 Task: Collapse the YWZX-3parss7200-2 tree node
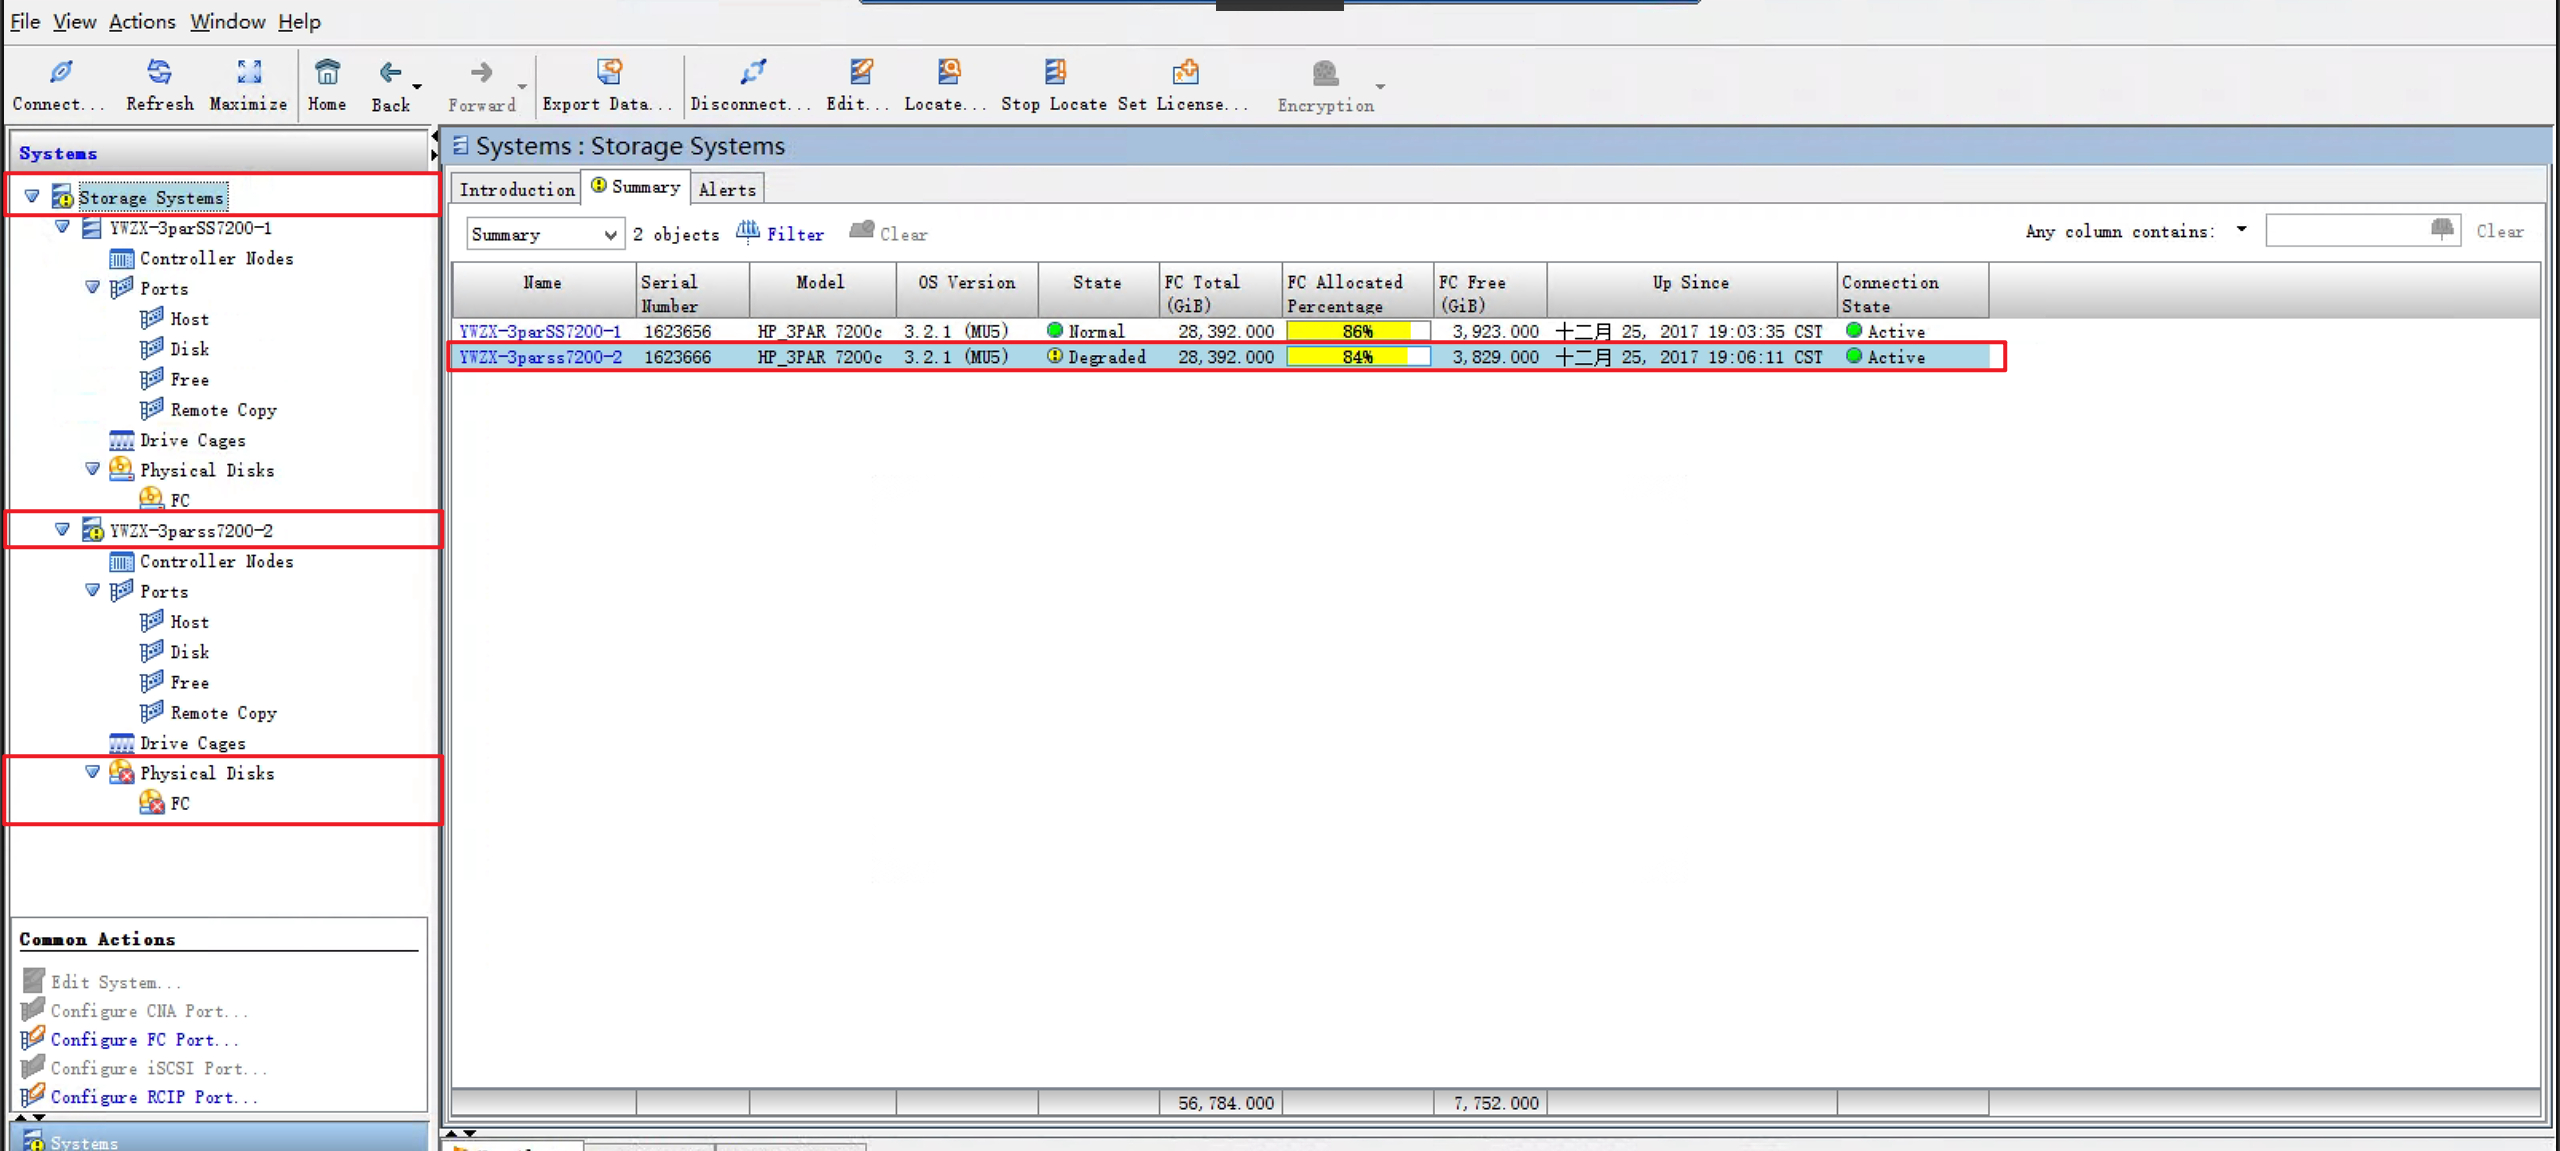(62, 530)
